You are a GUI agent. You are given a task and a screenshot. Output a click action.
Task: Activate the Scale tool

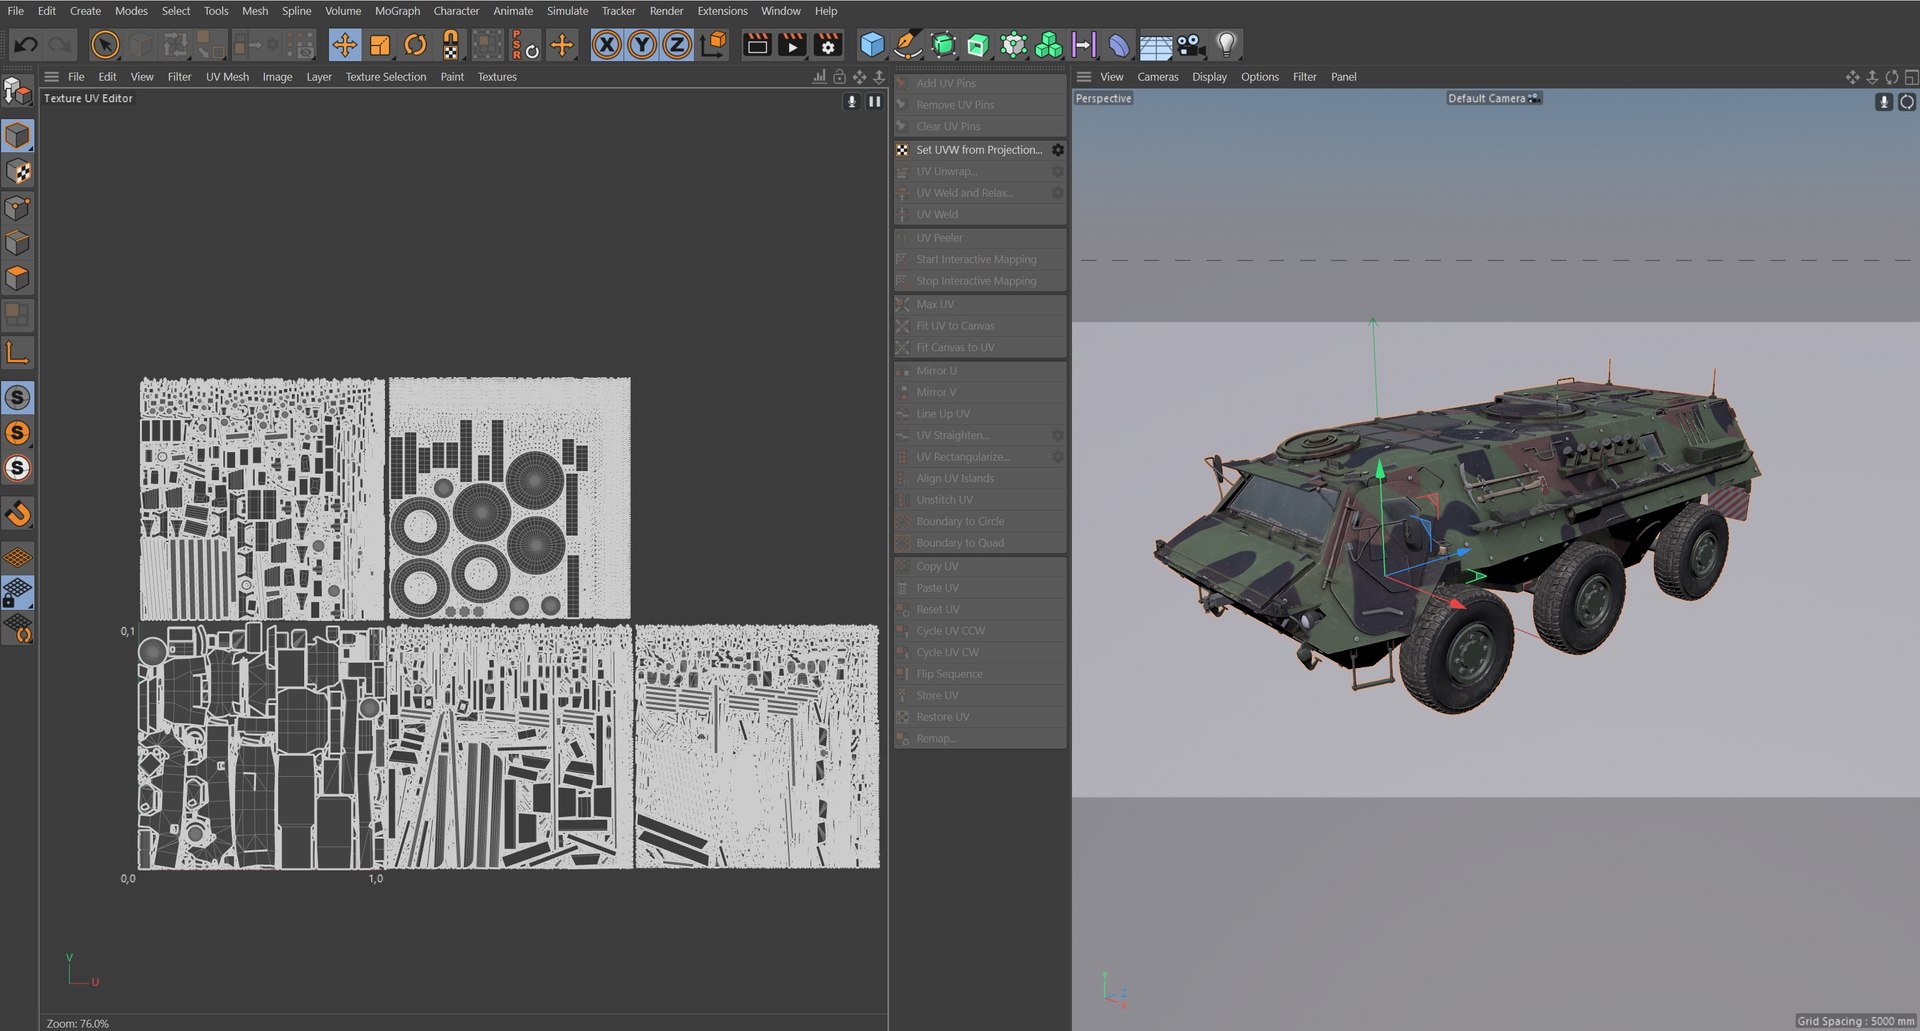click(x=380, y=45)
